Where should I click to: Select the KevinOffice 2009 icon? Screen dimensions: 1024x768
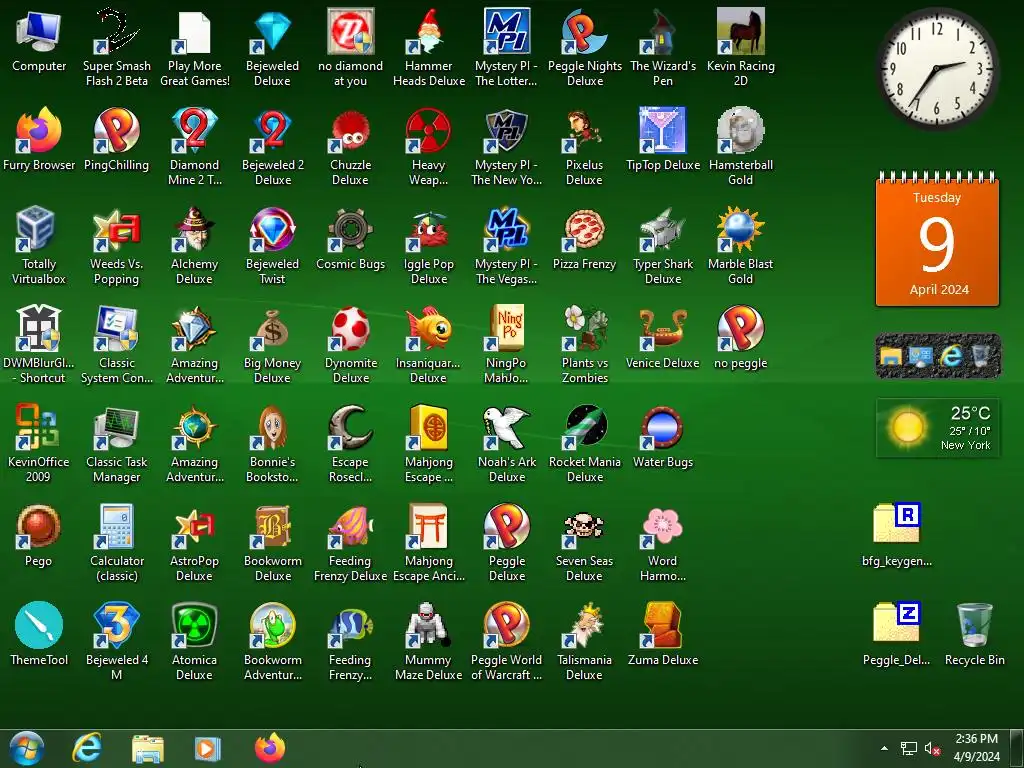pyautogui.click(x=39, y=427)
